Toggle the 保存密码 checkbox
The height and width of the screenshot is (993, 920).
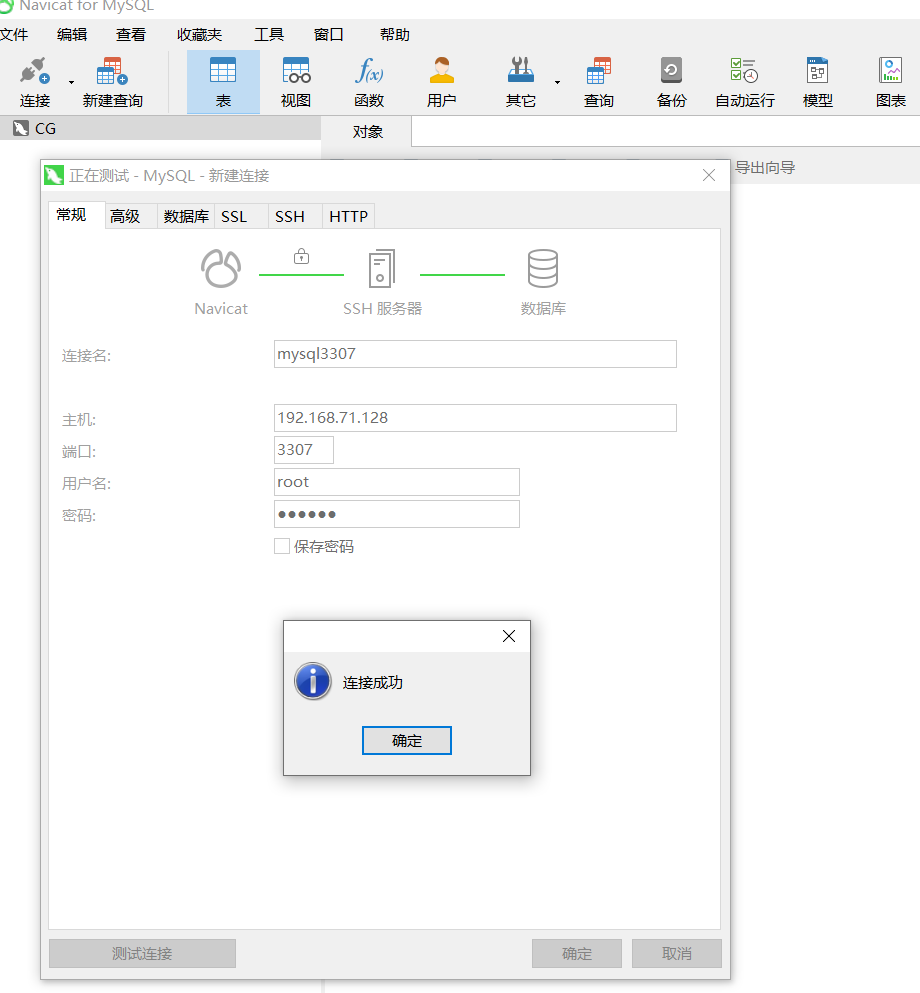tap(282, 546)
